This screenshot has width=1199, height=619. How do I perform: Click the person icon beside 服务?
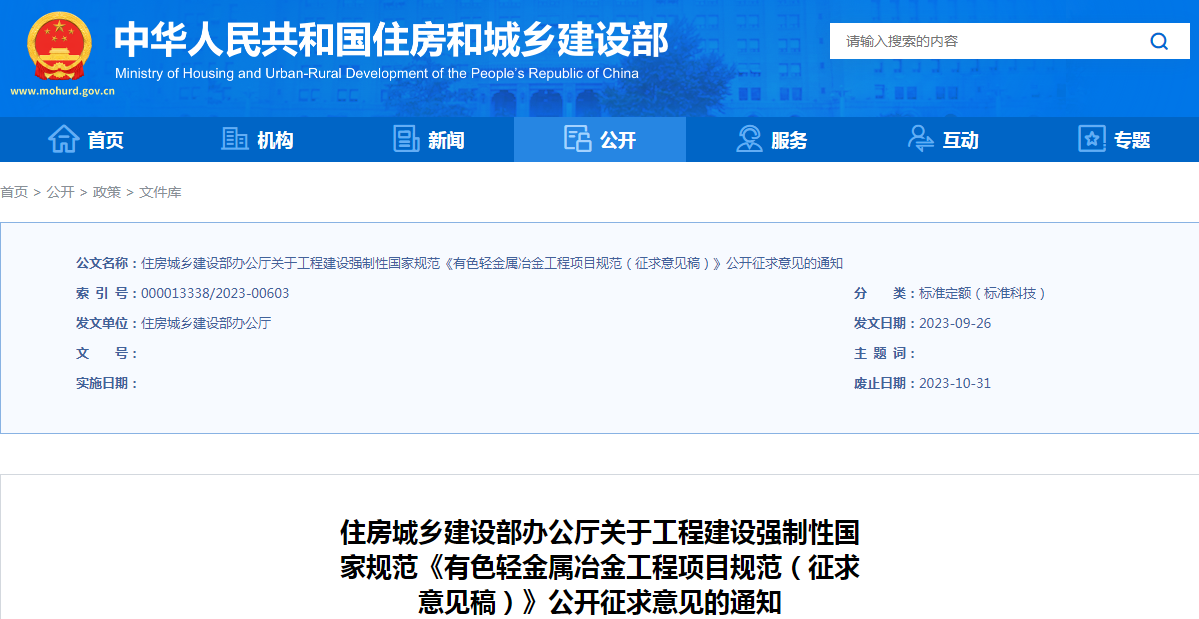(x=749, y=140)
